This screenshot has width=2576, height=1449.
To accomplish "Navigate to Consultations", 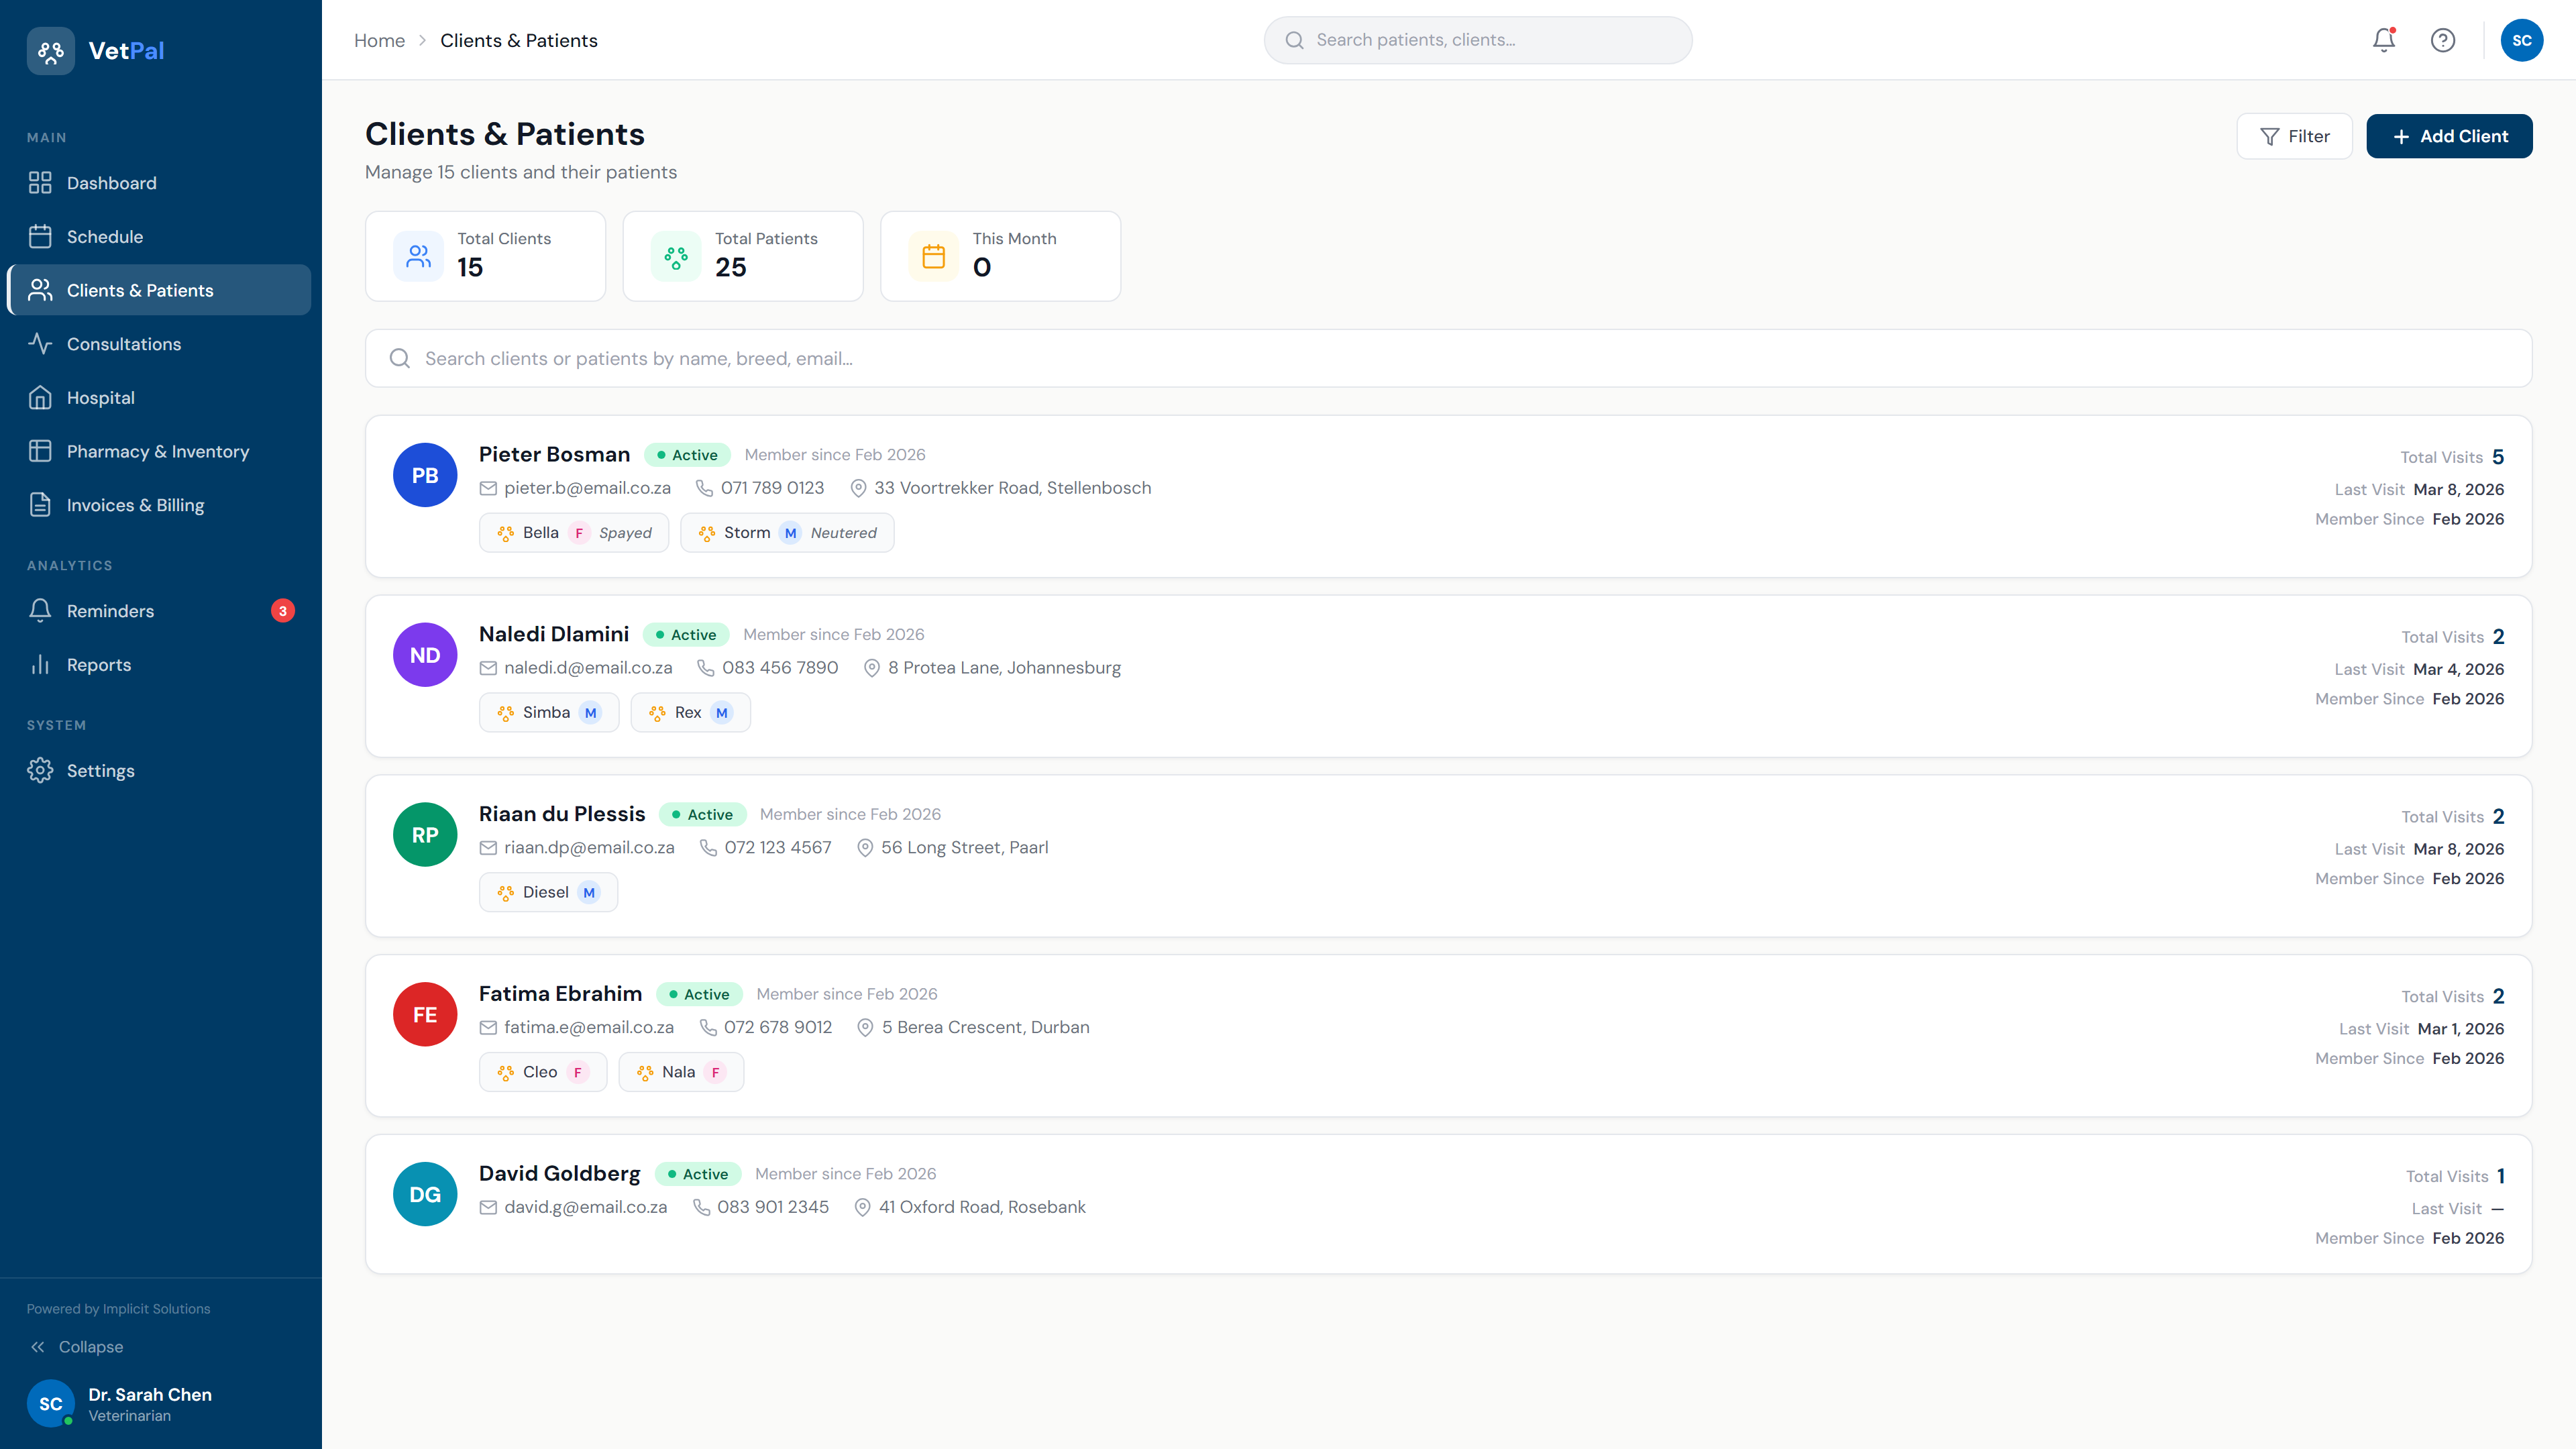I will point(124,344).
